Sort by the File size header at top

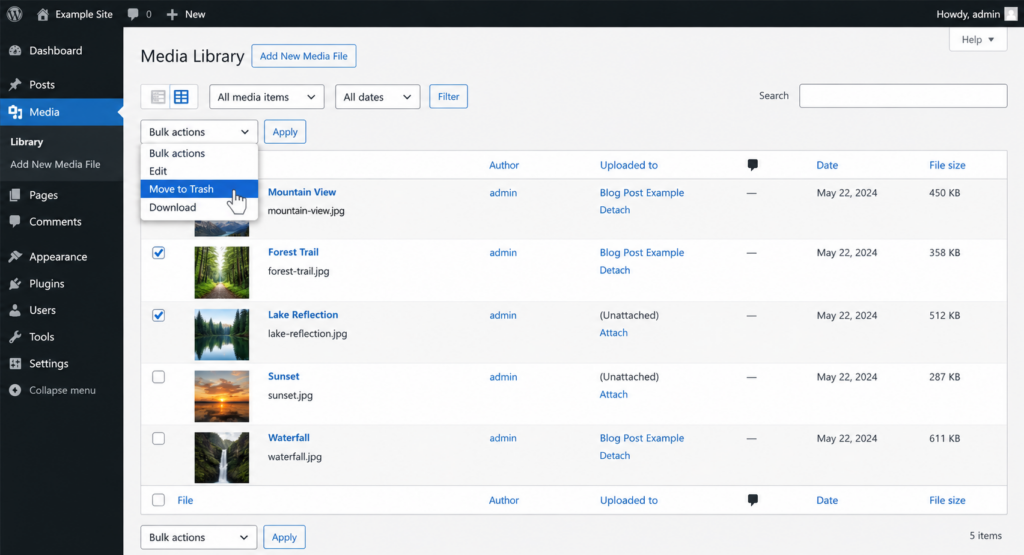tap(947, 165)
